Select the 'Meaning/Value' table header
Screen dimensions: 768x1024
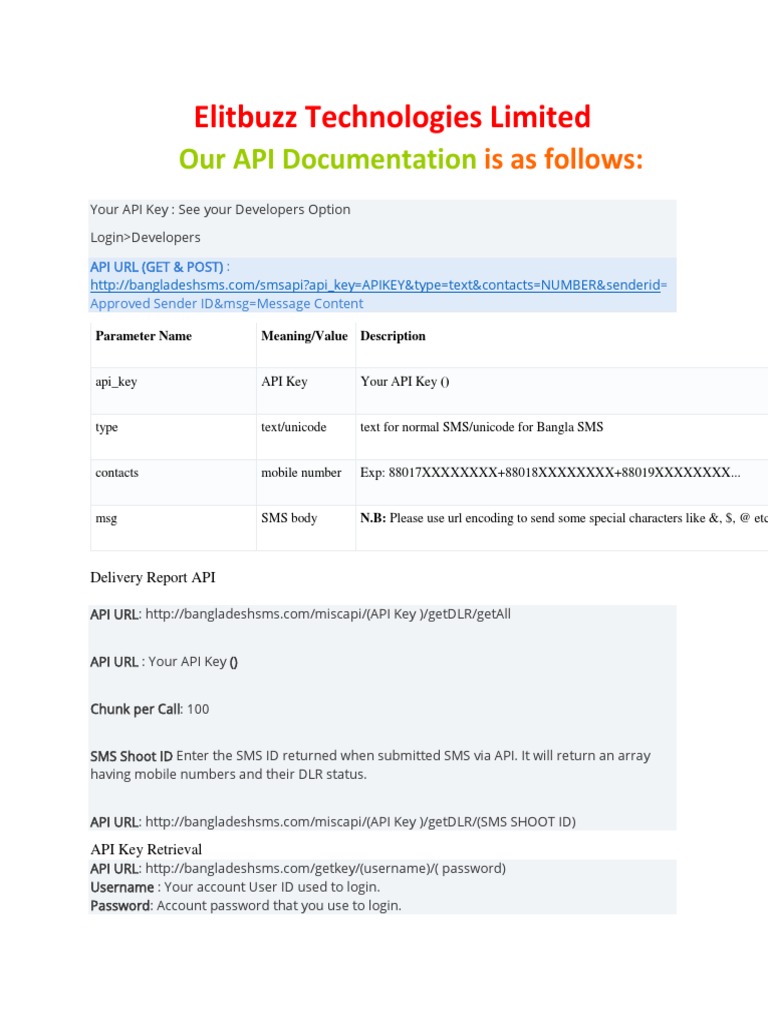pos(304,336)
